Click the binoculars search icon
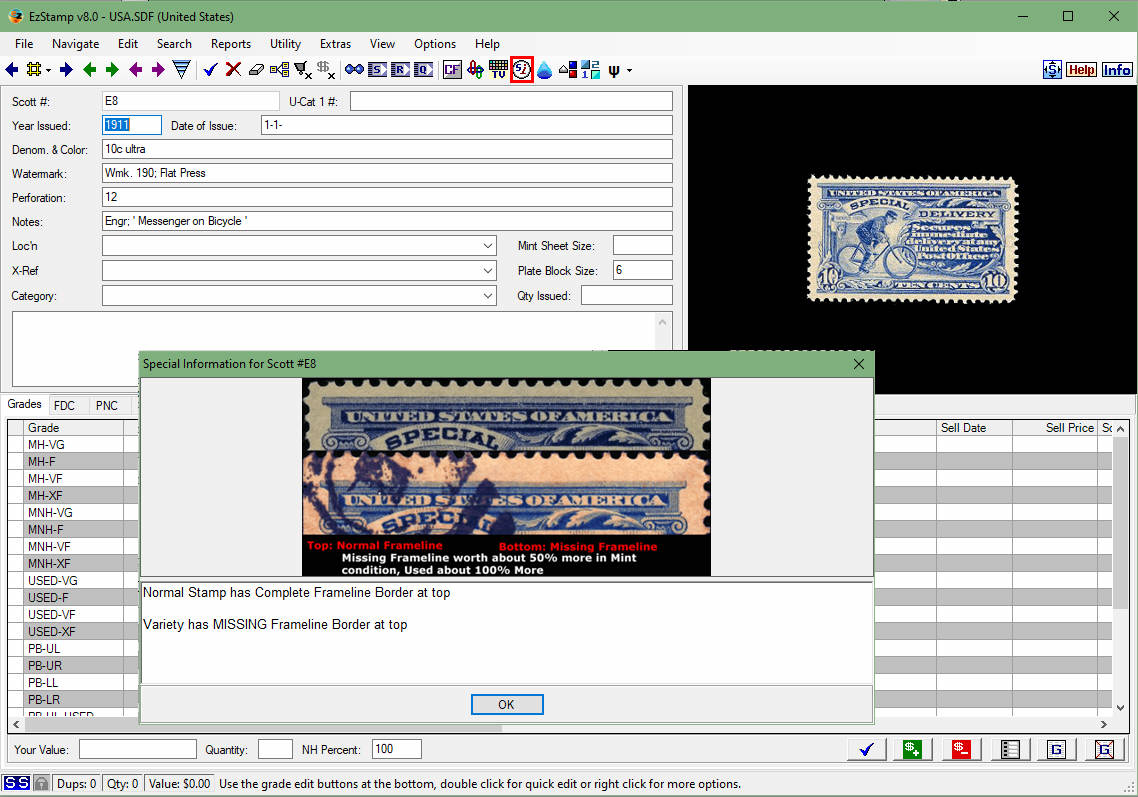The width and height of the screenshot is (1138, 797). [353, 69]
